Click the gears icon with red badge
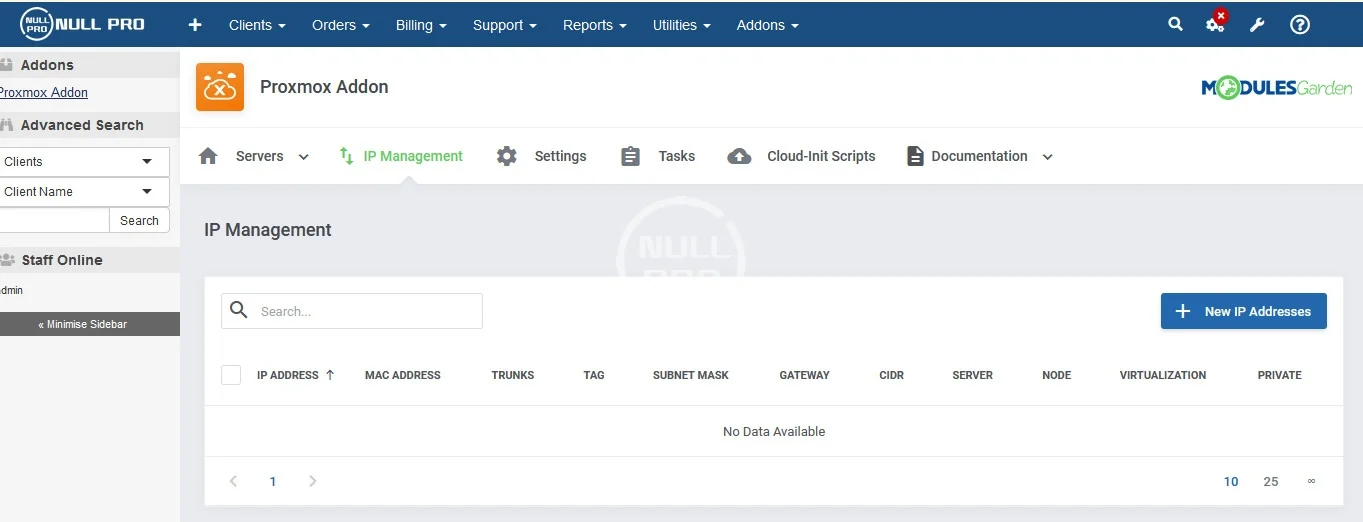The image size is (1363, 522). (1215, 25)
